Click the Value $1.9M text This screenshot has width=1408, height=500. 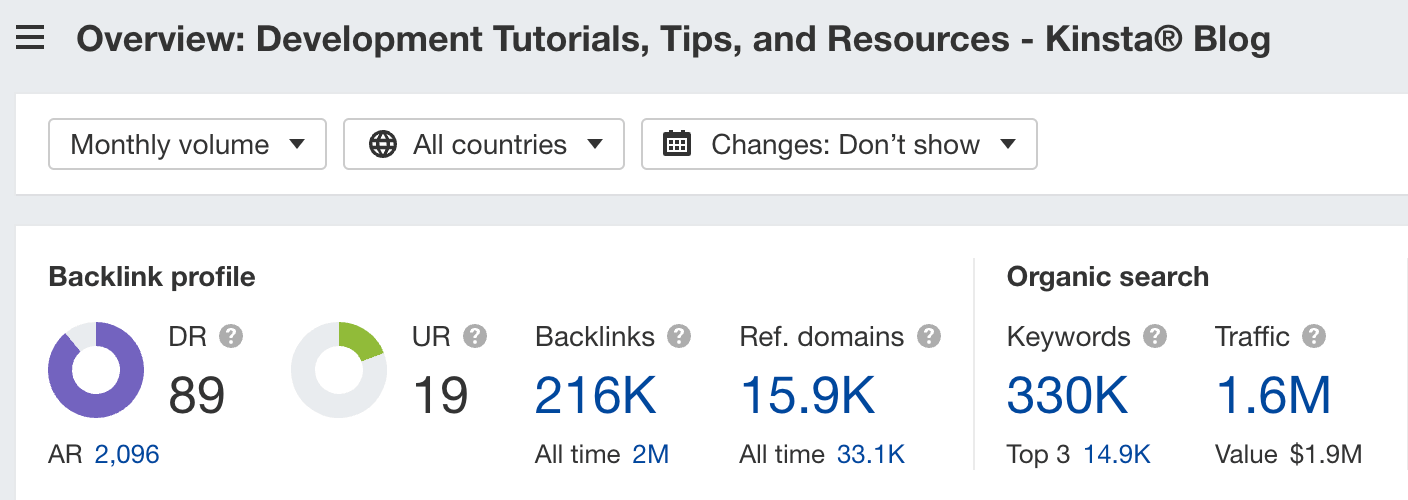tap(1289, 455)
